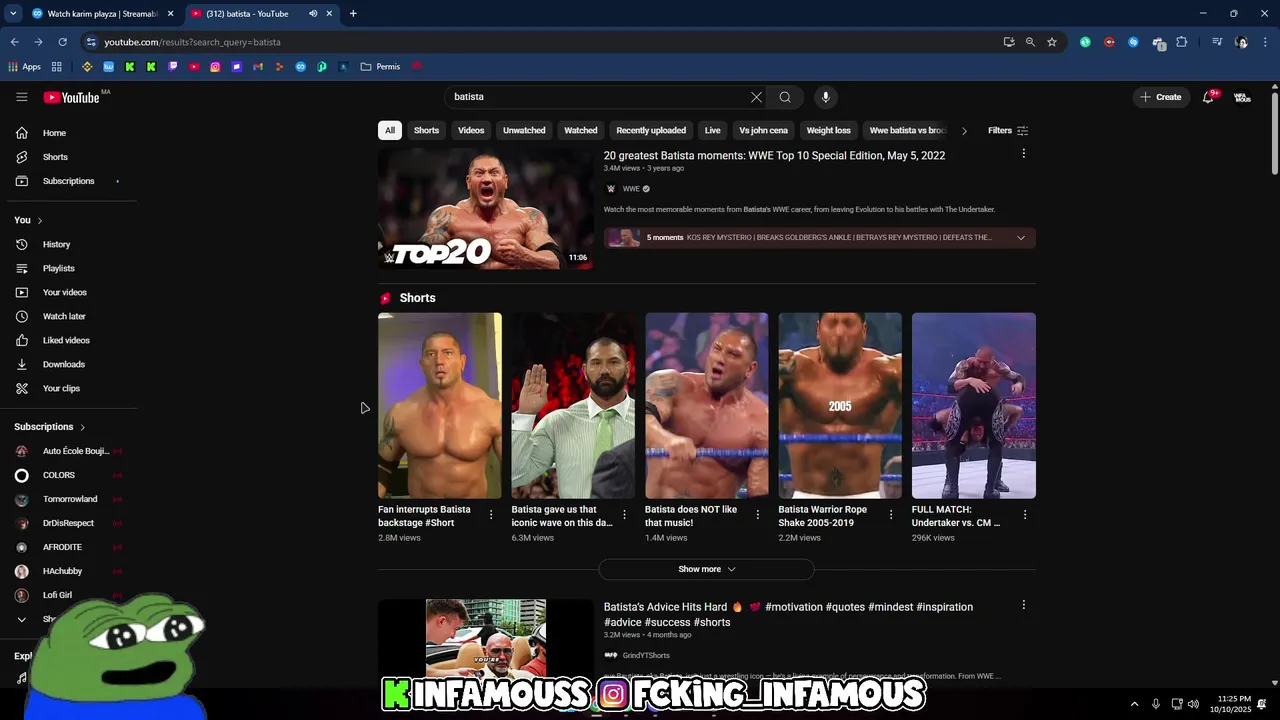
Task: Open the browser tab search dropdown
Action: 13,14
